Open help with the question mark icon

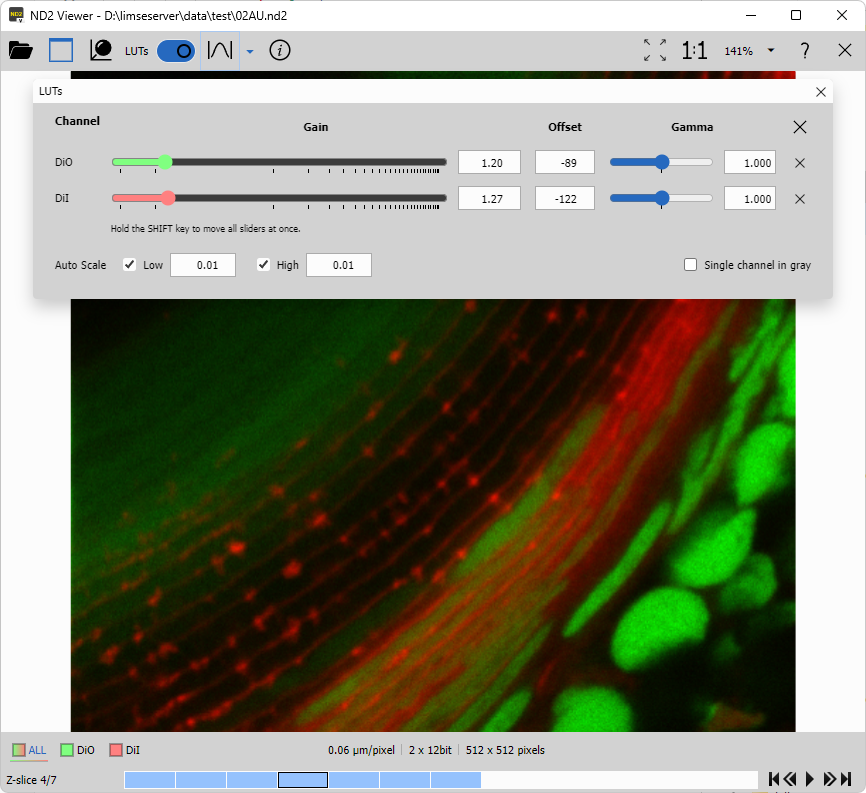coord(805,50)
